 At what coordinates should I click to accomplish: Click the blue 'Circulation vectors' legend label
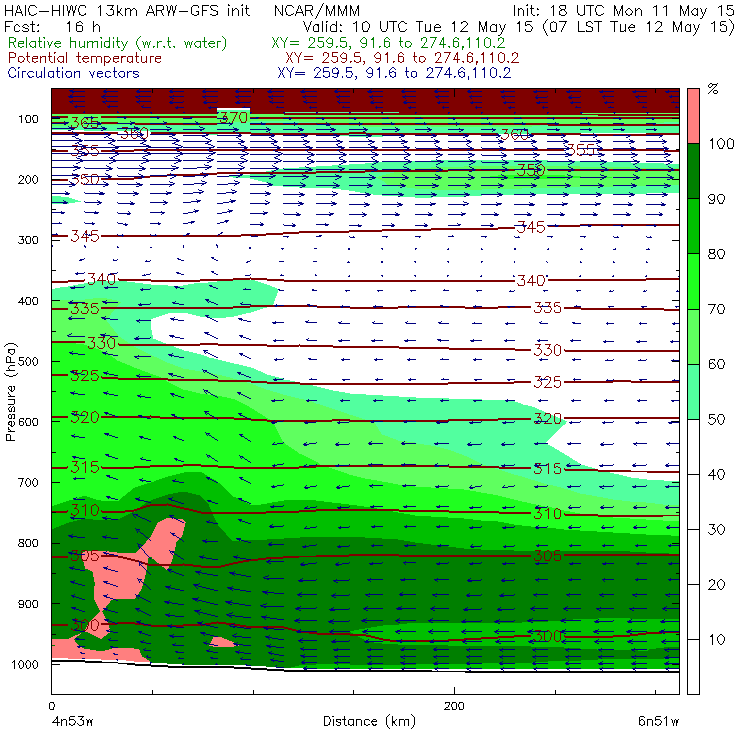[x=74, y=73]
